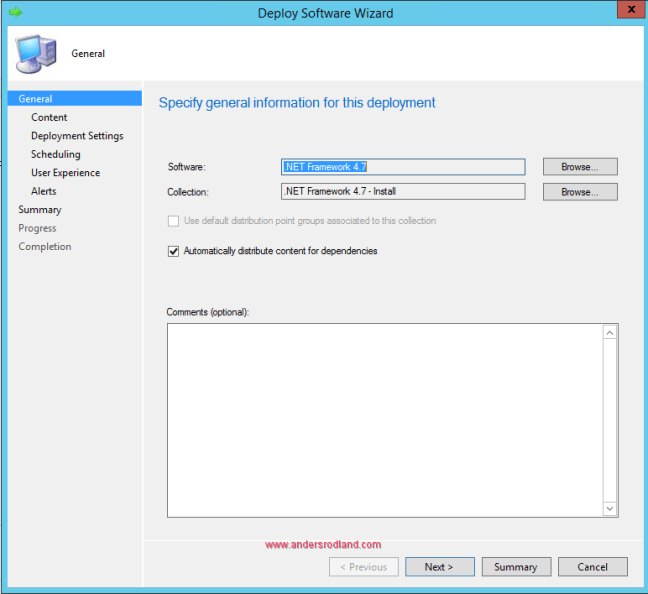Click the comments scrollbar up arrow
The width and height of the screenshot is (648, 594).
point(610,333)
